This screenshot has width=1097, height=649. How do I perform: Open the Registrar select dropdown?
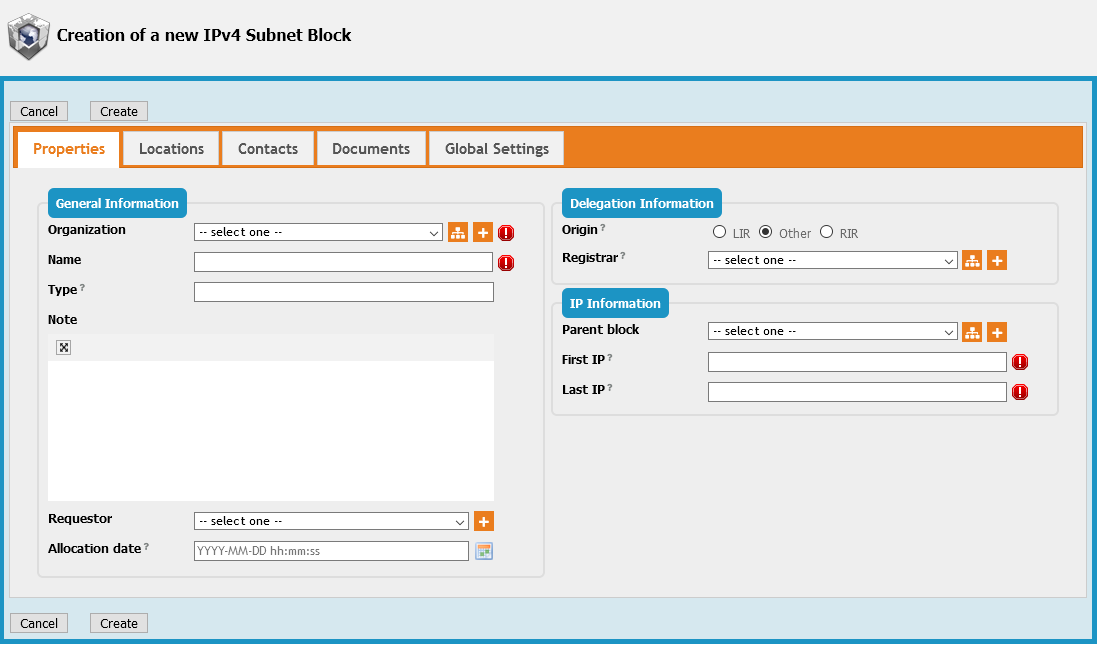coord(832,260)
